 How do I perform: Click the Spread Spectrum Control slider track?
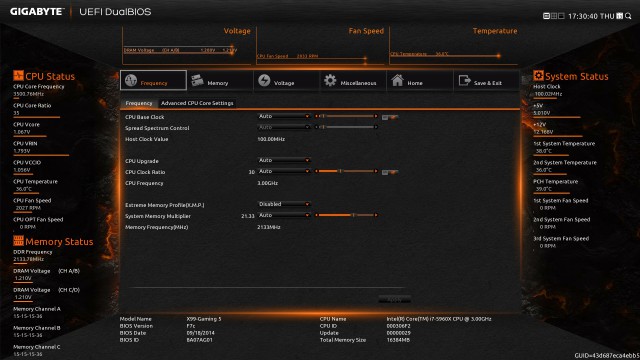pos(346,127)
